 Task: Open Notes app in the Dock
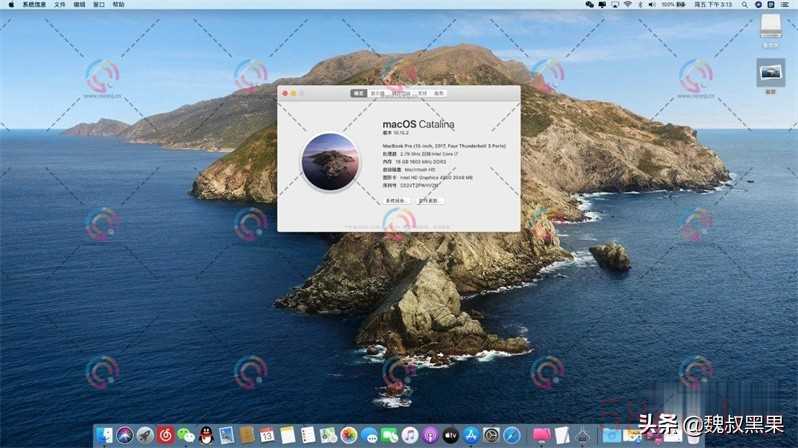(x=288, y=436)
